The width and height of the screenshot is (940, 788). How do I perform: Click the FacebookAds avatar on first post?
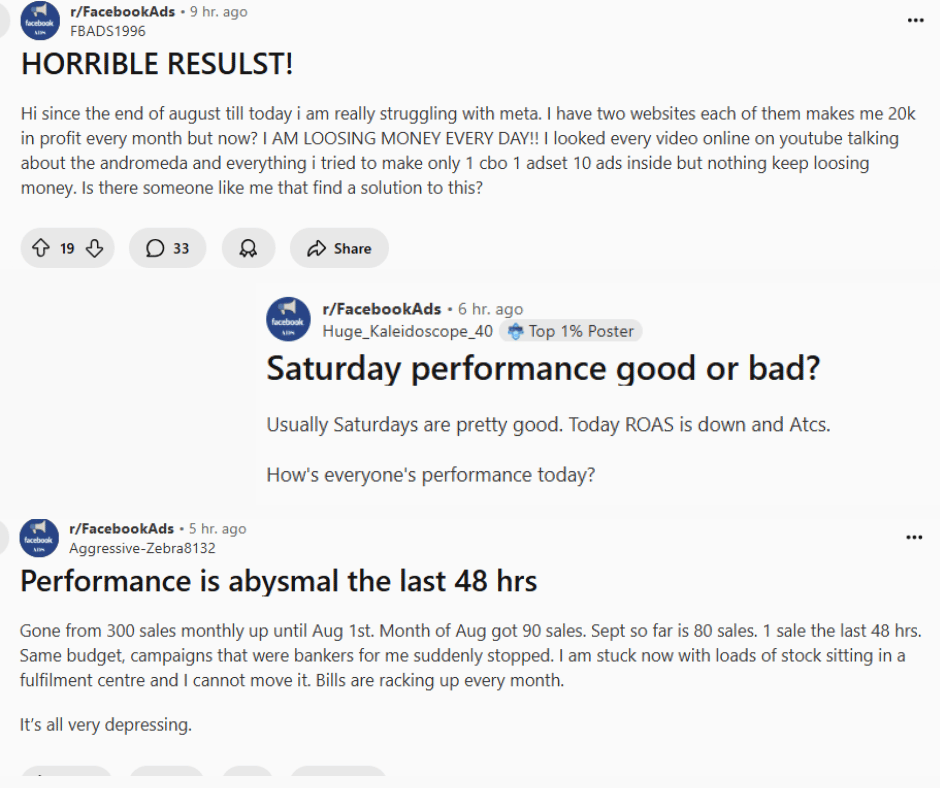click(40, 21)
